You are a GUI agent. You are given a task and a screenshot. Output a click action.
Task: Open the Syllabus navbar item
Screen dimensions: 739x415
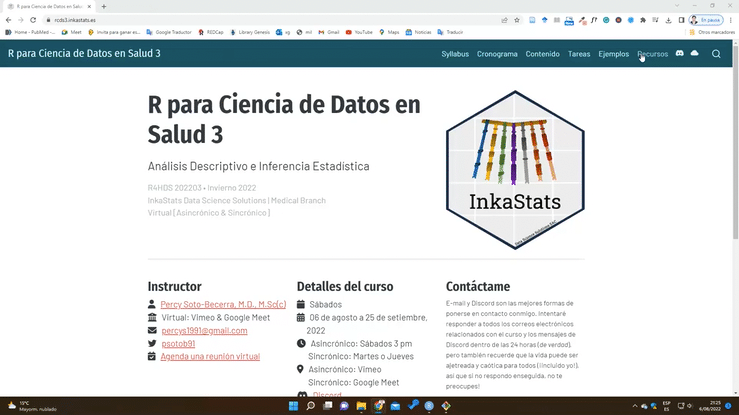pos(455,54)
